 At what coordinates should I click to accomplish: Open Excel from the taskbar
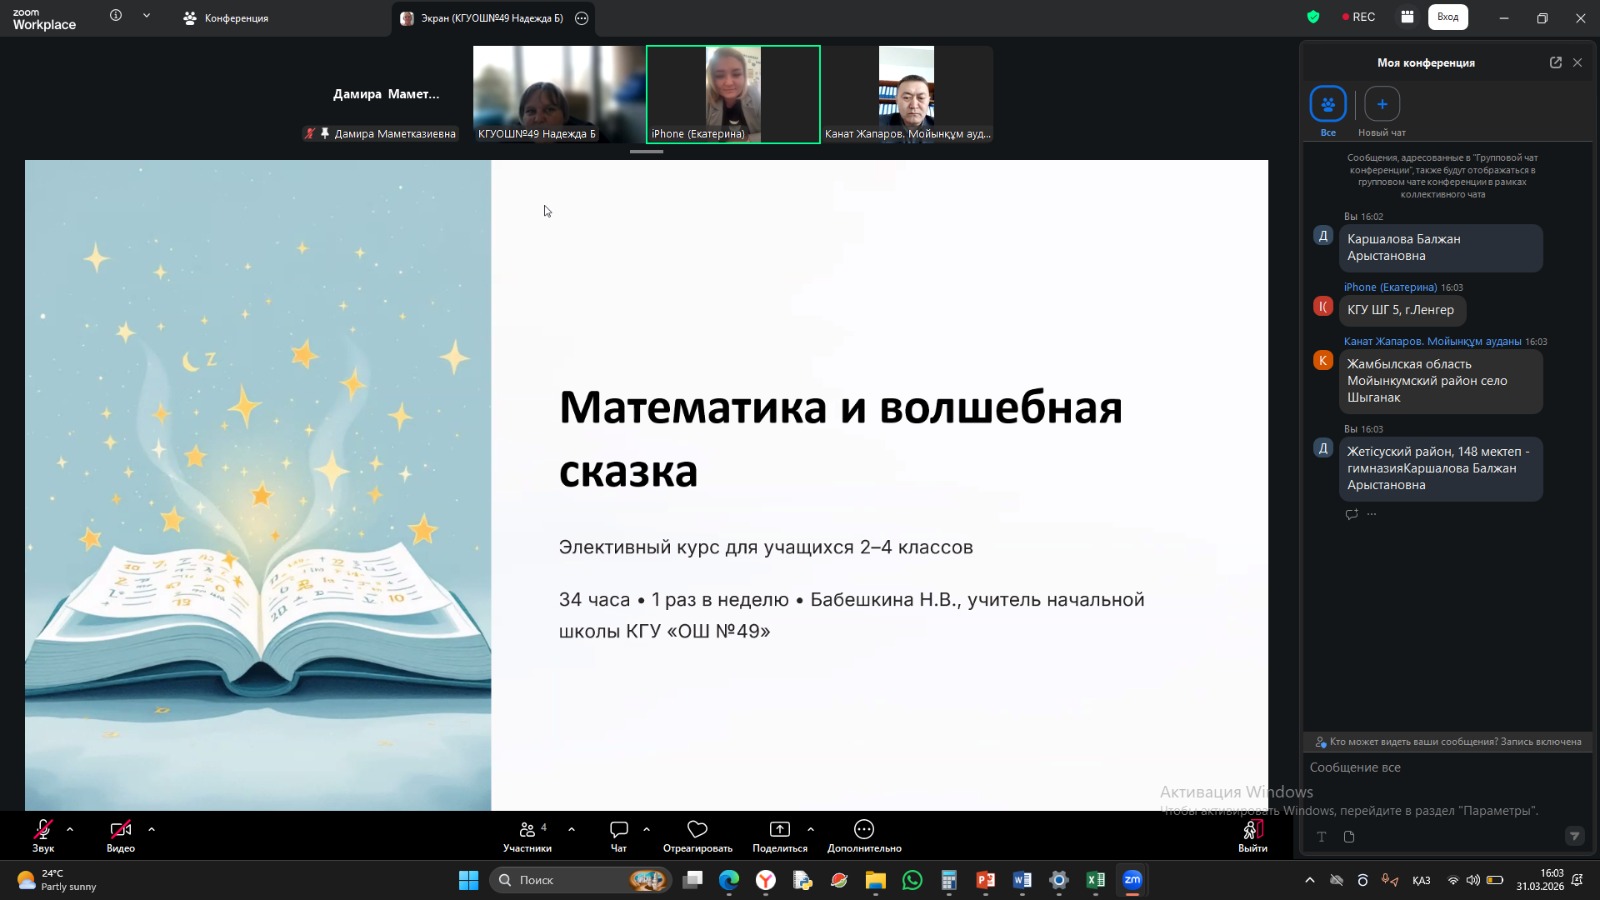[1095, 880]
